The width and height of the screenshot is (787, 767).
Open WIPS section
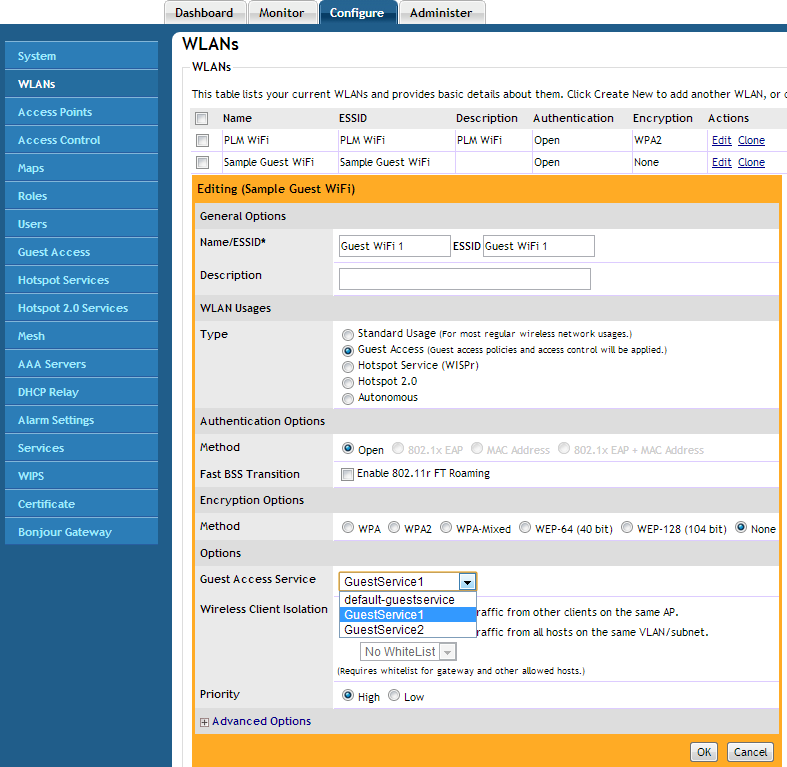81,476
